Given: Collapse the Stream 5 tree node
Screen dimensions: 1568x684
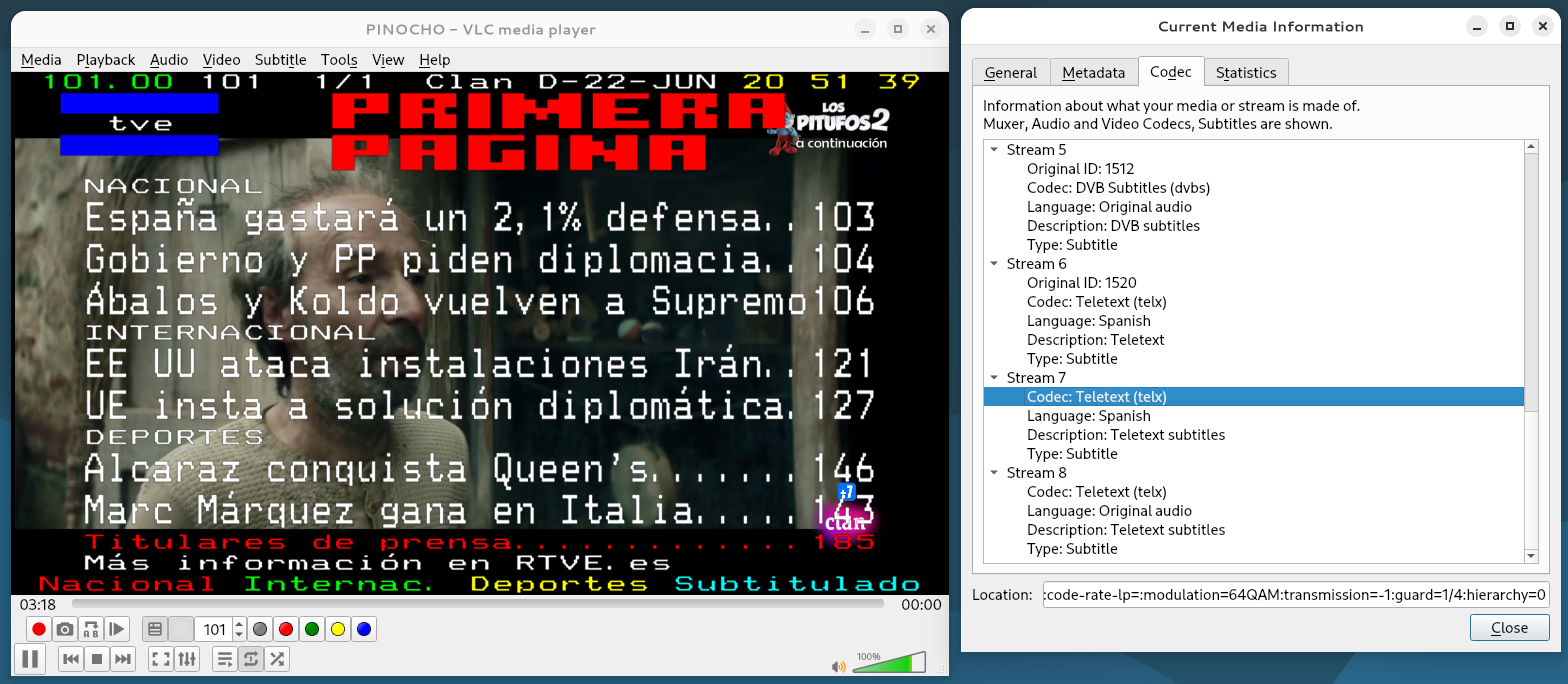Looking at the screenshot, I should (x=994, y=150).
